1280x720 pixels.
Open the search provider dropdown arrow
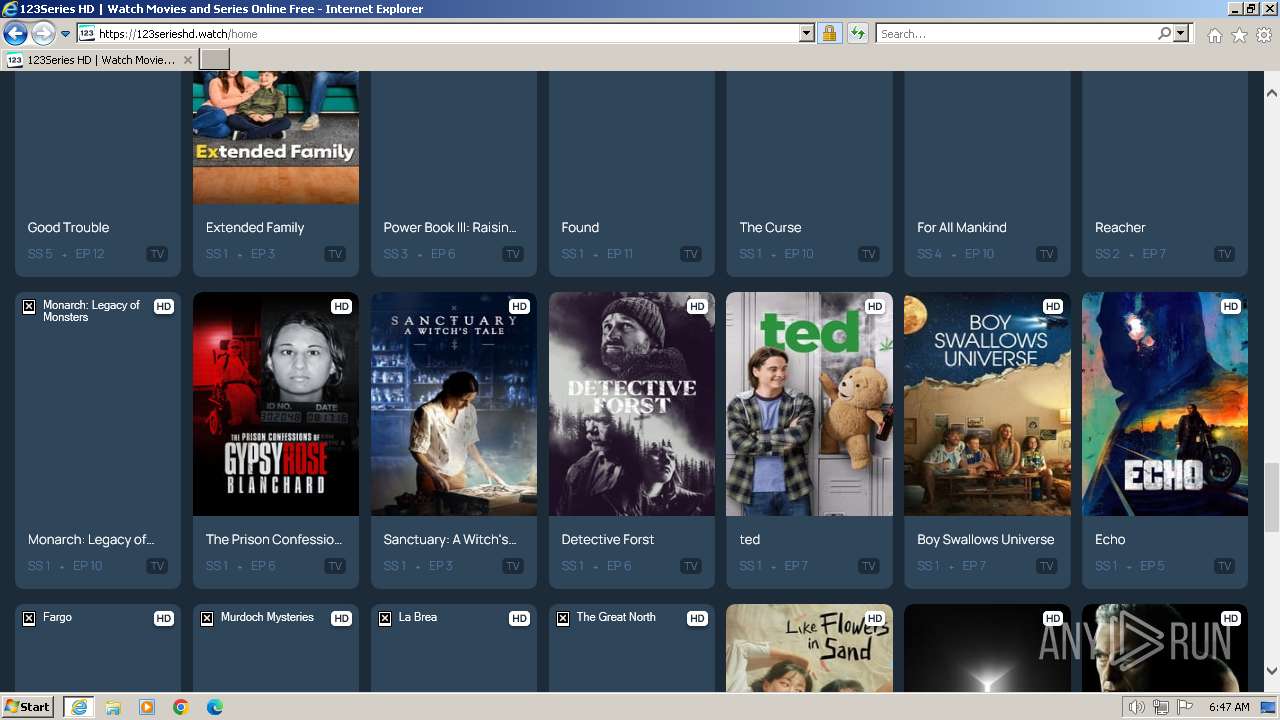(x=1181, y=34)
